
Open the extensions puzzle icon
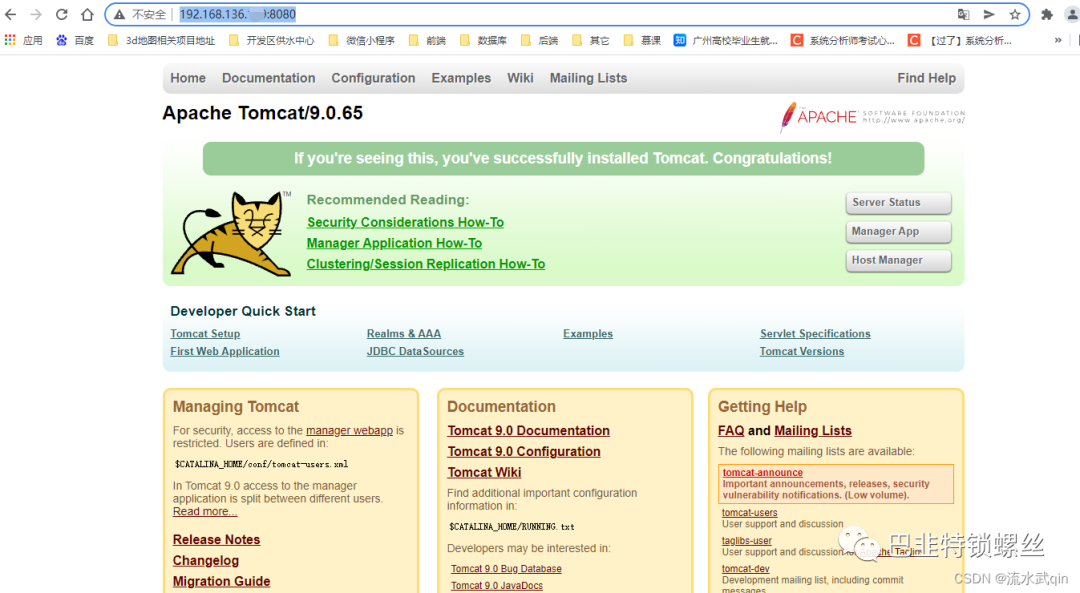pyautogui.click(x=1047, y=14)
